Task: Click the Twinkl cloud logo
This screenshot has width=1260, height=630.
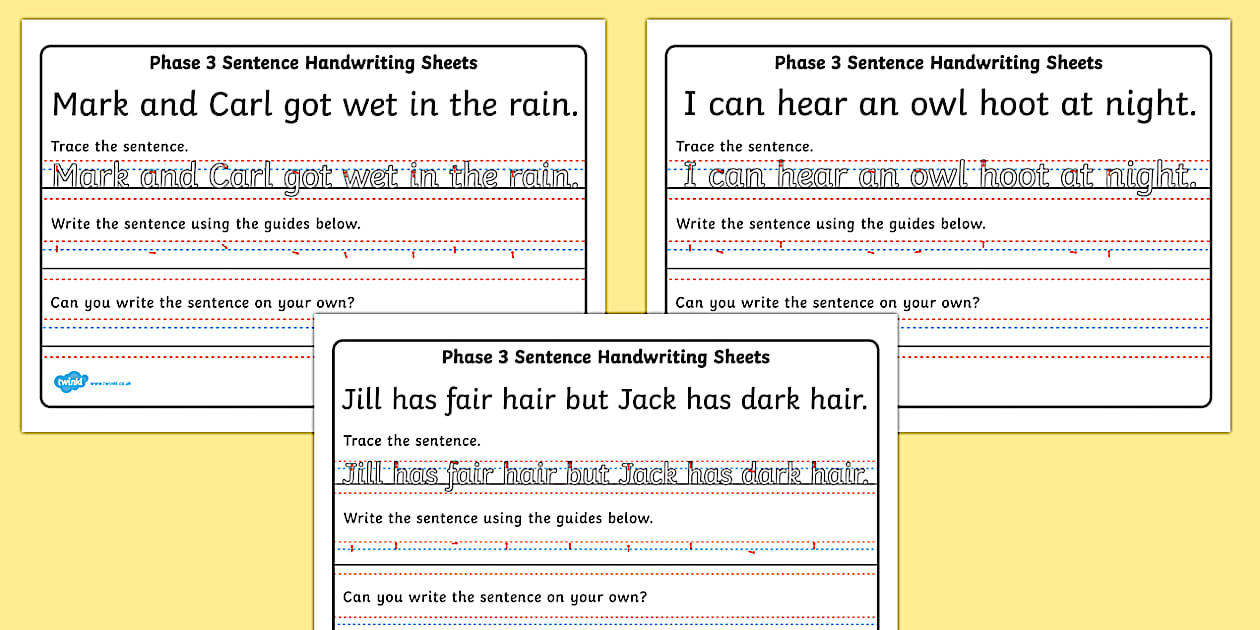Action: [x=72, y=380]
